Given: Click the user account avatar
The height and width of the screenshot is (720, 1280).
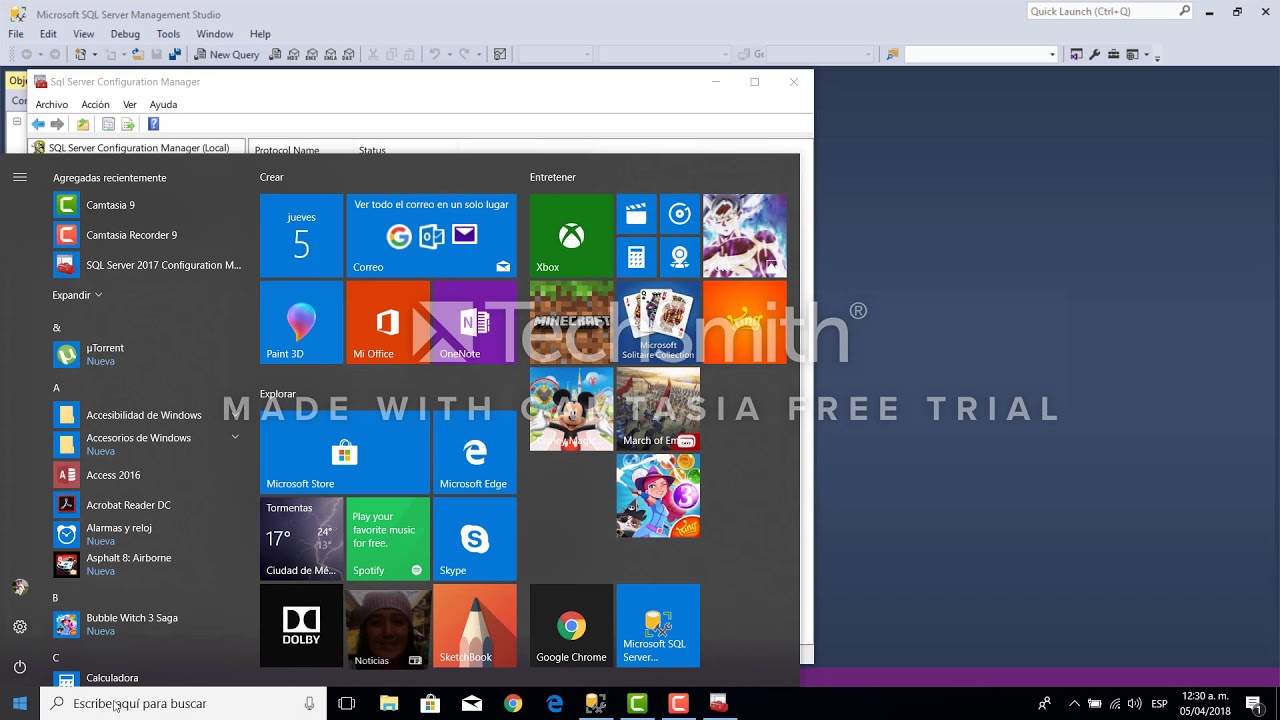Looking at the screenshot, I should [x=20, y=587].
